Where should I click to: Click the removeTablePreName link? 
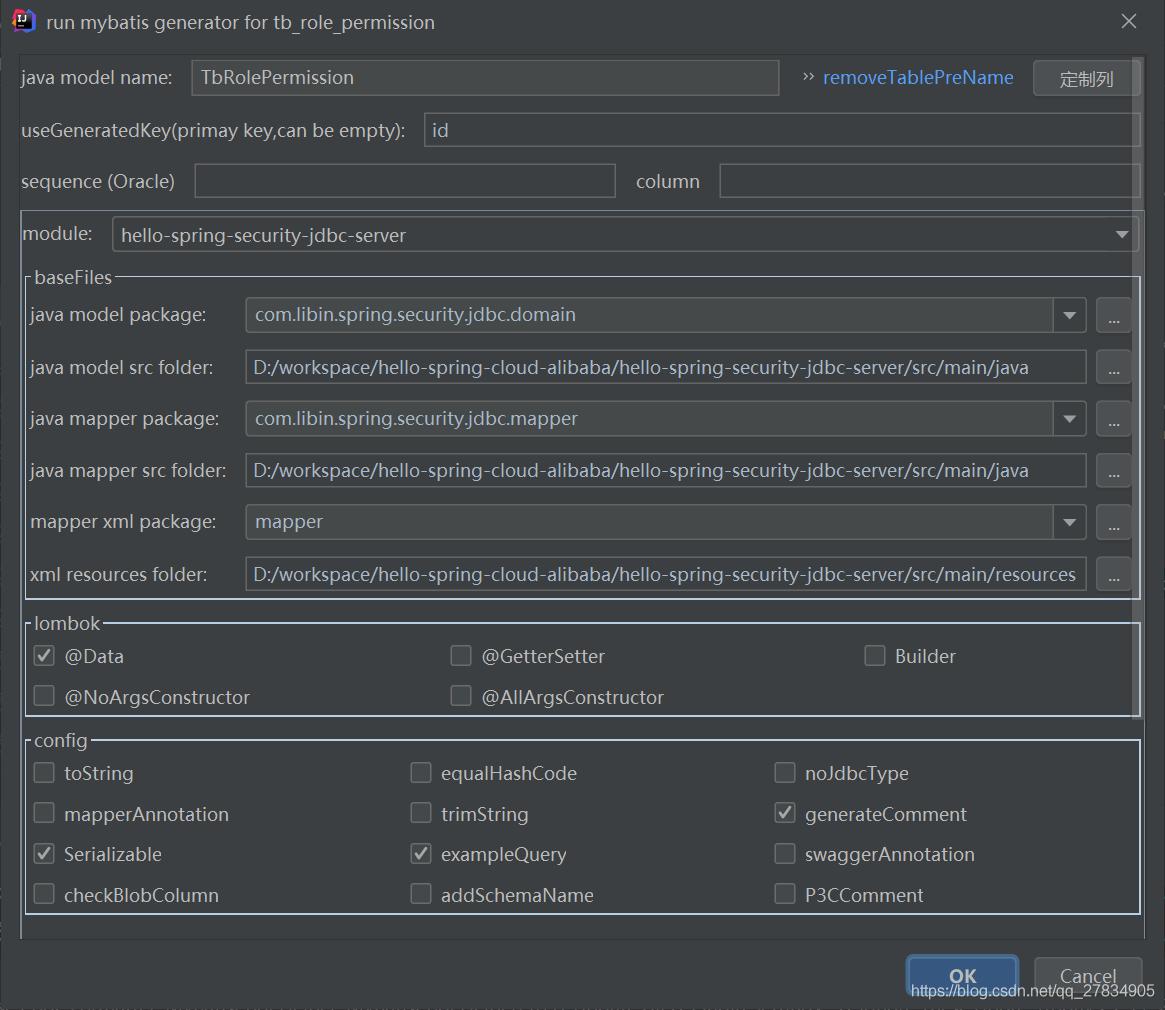pyautogui.click(x=917, y=78)
